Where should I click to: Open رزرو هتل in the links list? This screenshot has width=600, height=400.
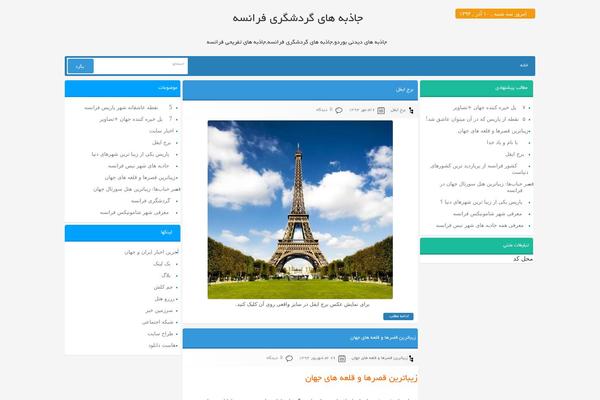(x=164, y=299)
